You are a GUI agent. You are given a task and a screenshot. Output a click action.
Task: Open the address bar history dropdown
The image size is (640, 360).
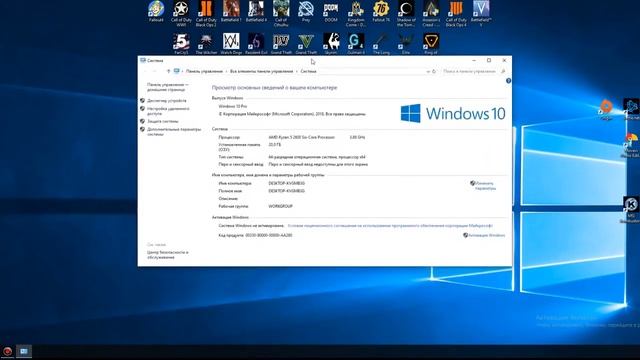tap(428, 71)
